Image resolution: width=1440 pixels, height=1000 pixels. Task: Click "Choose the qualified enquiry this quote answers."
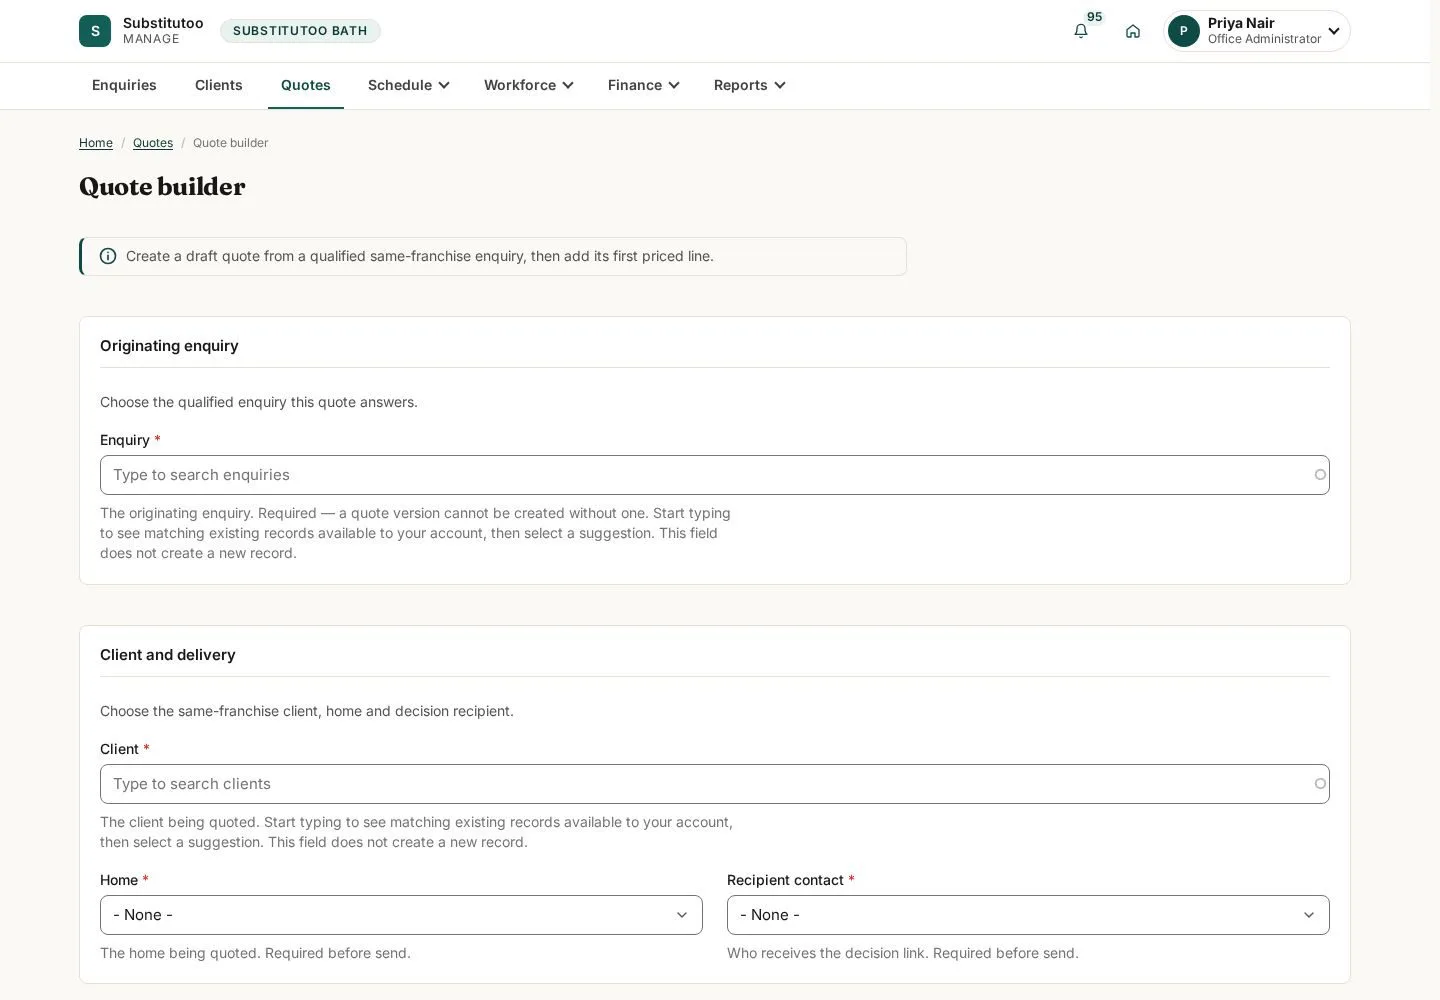click(259, 402)
